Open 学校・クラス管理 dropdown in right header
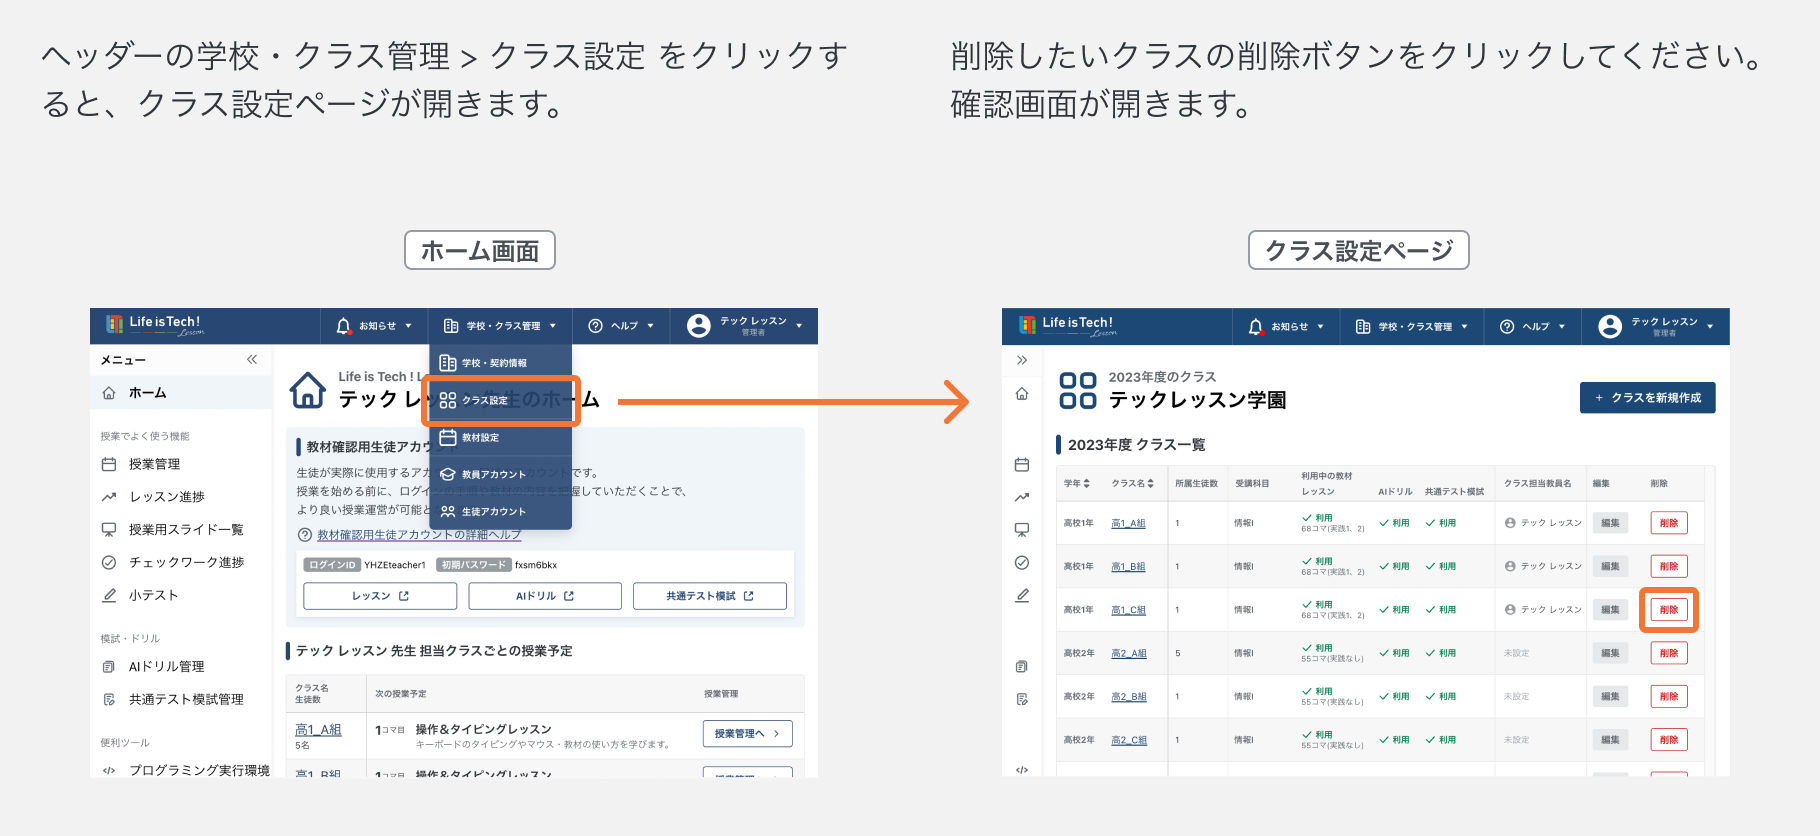The height and width of the screenshot is (836, 1820). (1411, 326)
